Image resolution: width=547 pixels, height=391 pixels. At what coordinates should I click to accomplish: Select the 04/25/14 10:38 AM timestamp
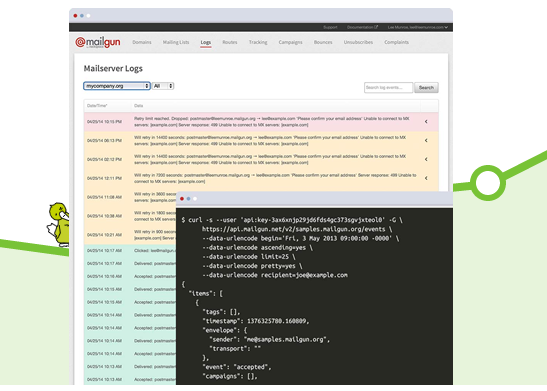[104, 216]
